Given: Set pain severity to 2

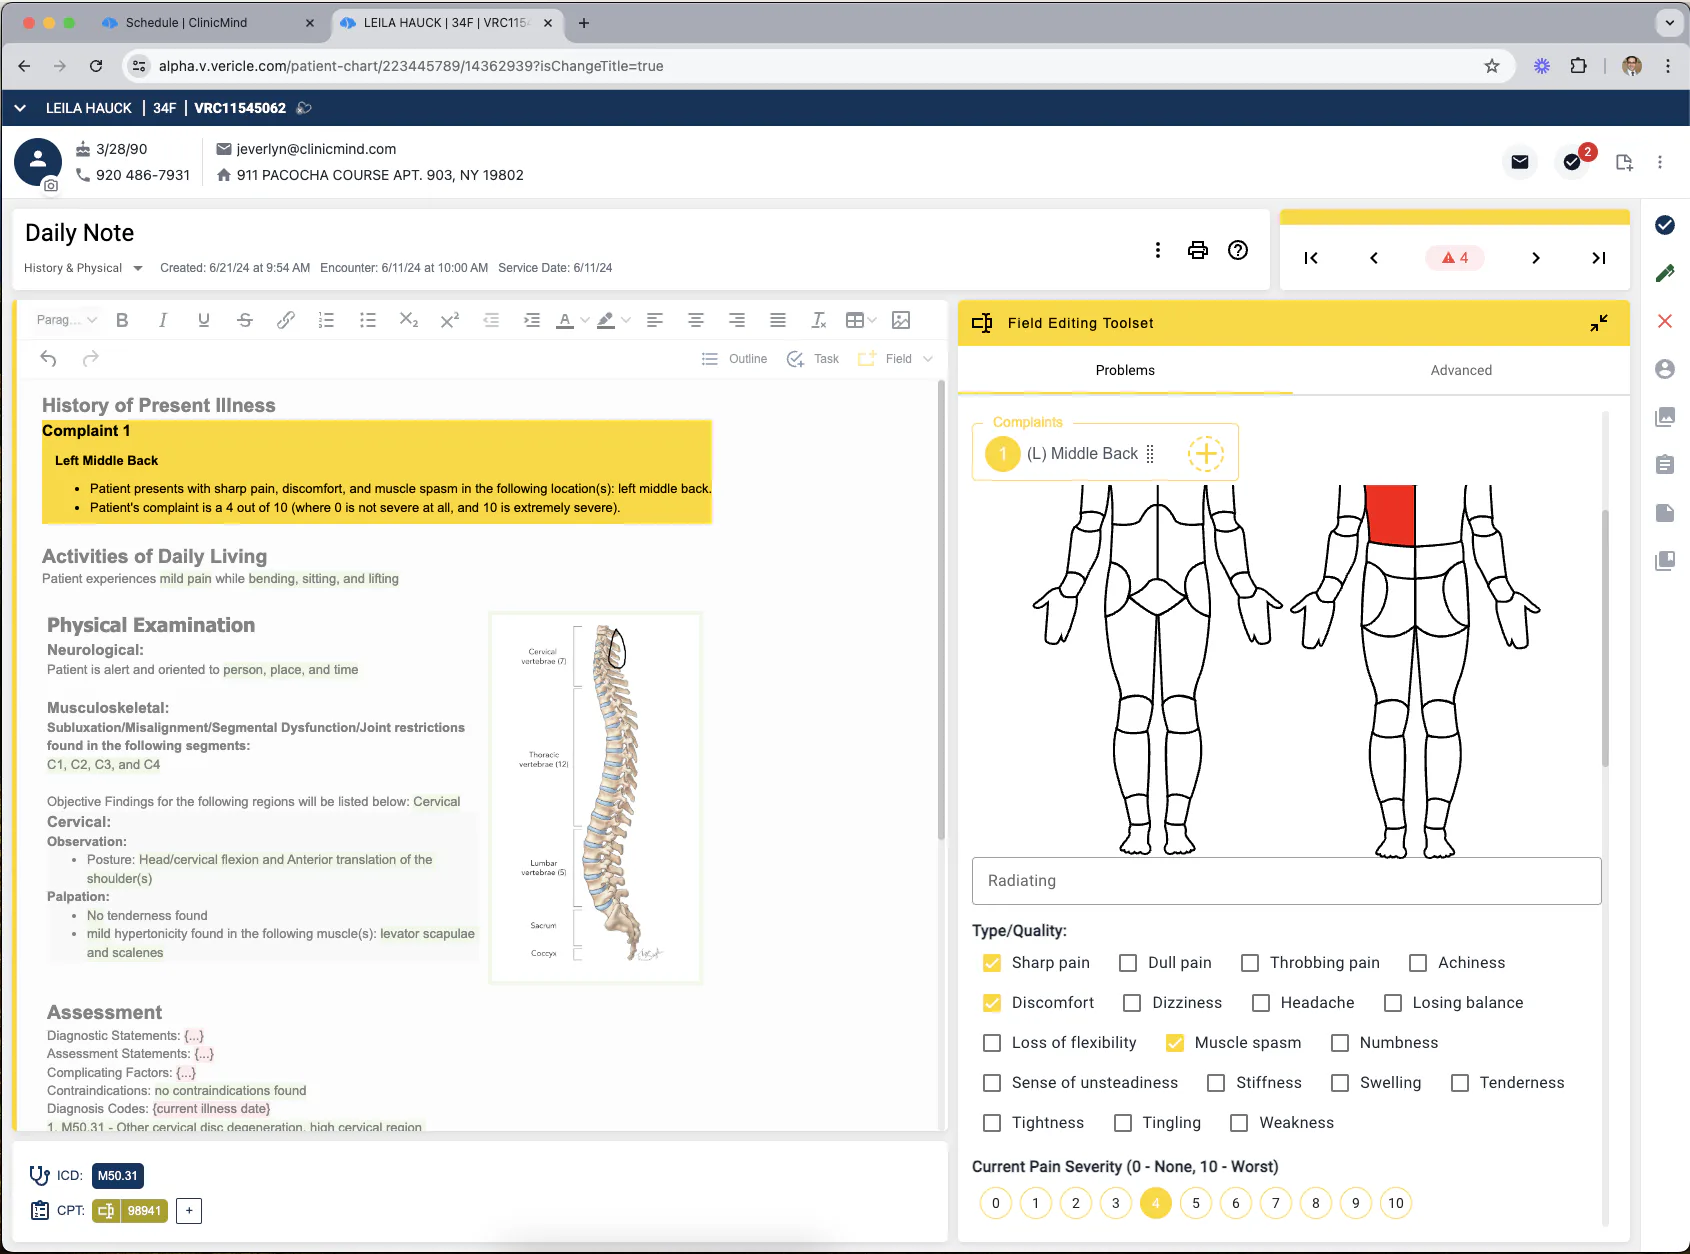Looking at the screenshot, I should point(1076,1203).
